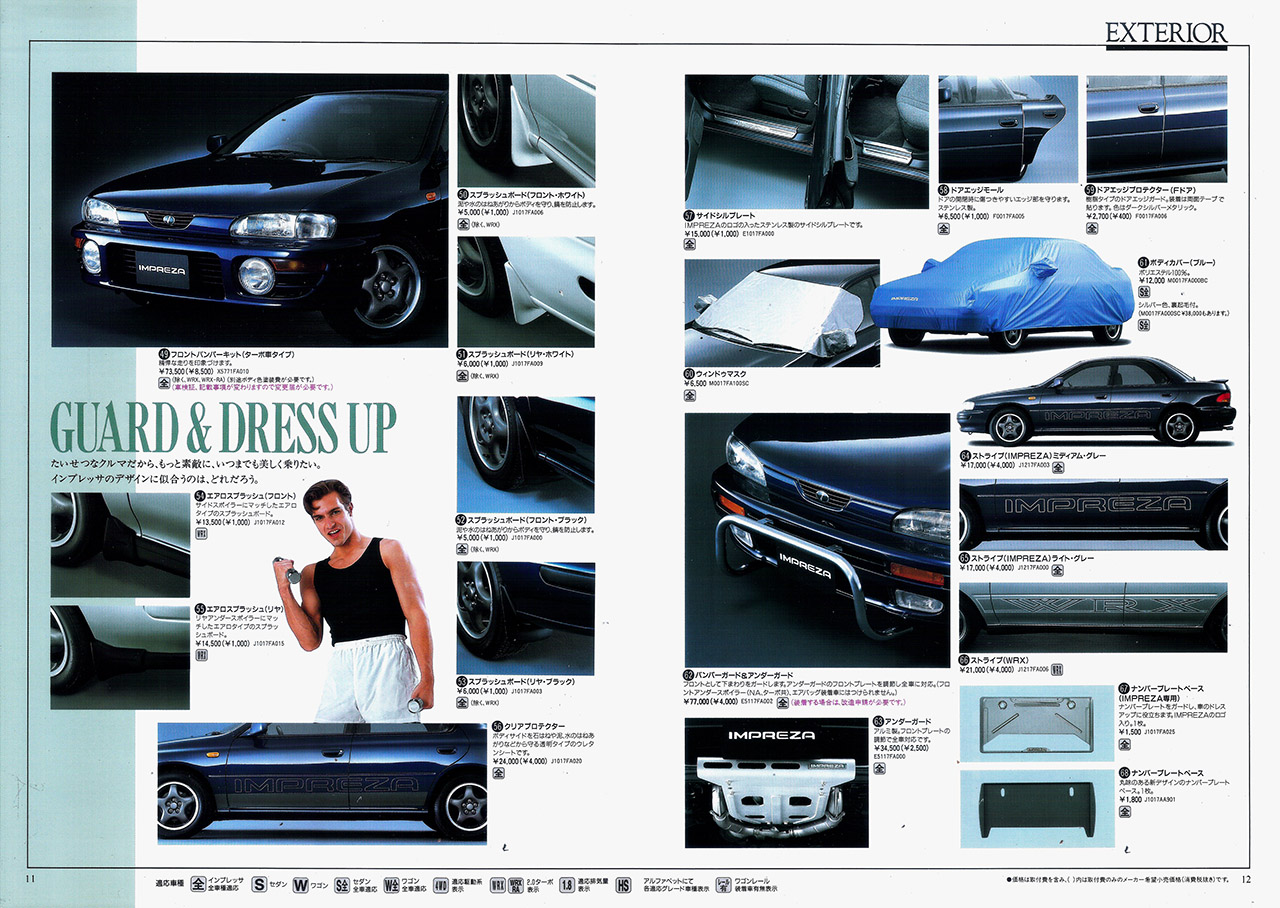The width and height of the screenshot is (1280, 908).
Task: Click the 全 icon under item 51 rear white splash board
Action: point(462,376)
